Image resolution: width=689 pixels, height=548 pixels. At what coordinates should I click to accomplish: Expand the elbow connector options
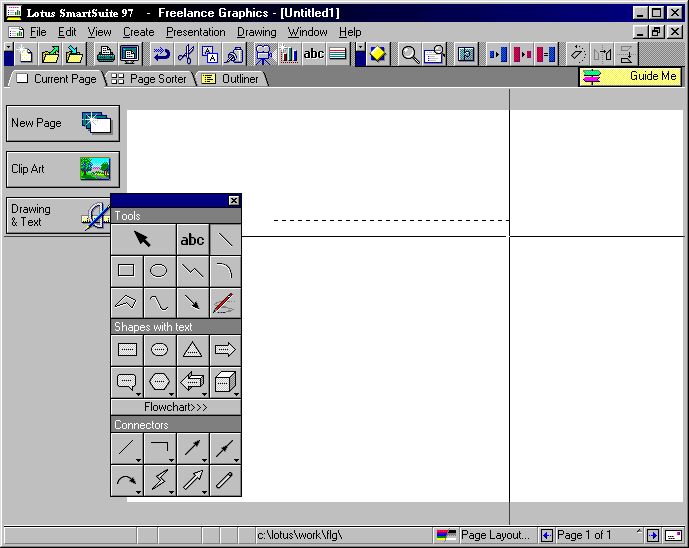tap(171, 461)
